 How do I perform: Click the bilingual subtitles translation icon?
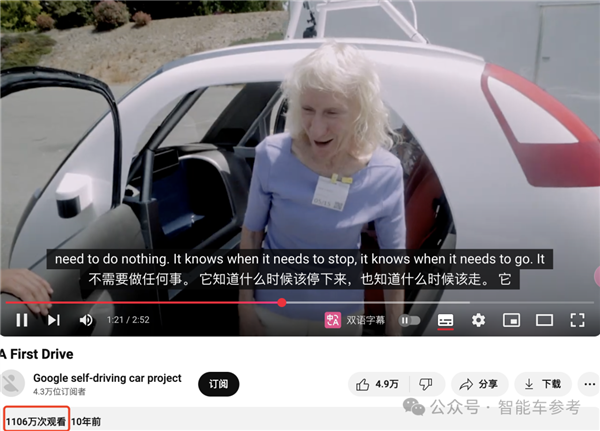click(333, 320)
